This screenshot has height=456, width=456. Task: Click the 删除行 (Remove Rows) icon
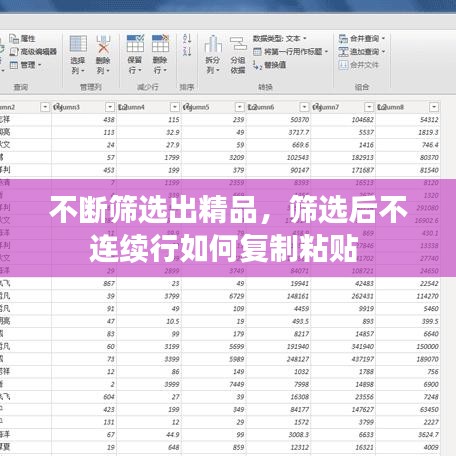(x=160, y=55)
